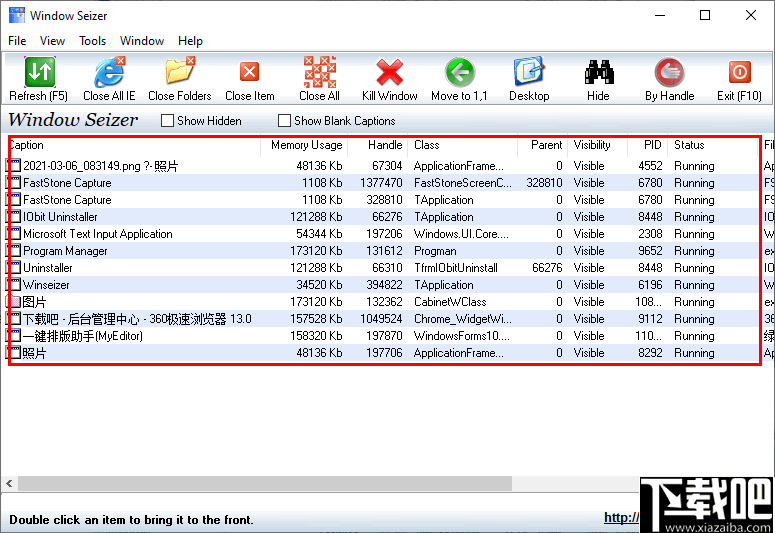Click the Close Item toolbar icon

click(250, 72)
